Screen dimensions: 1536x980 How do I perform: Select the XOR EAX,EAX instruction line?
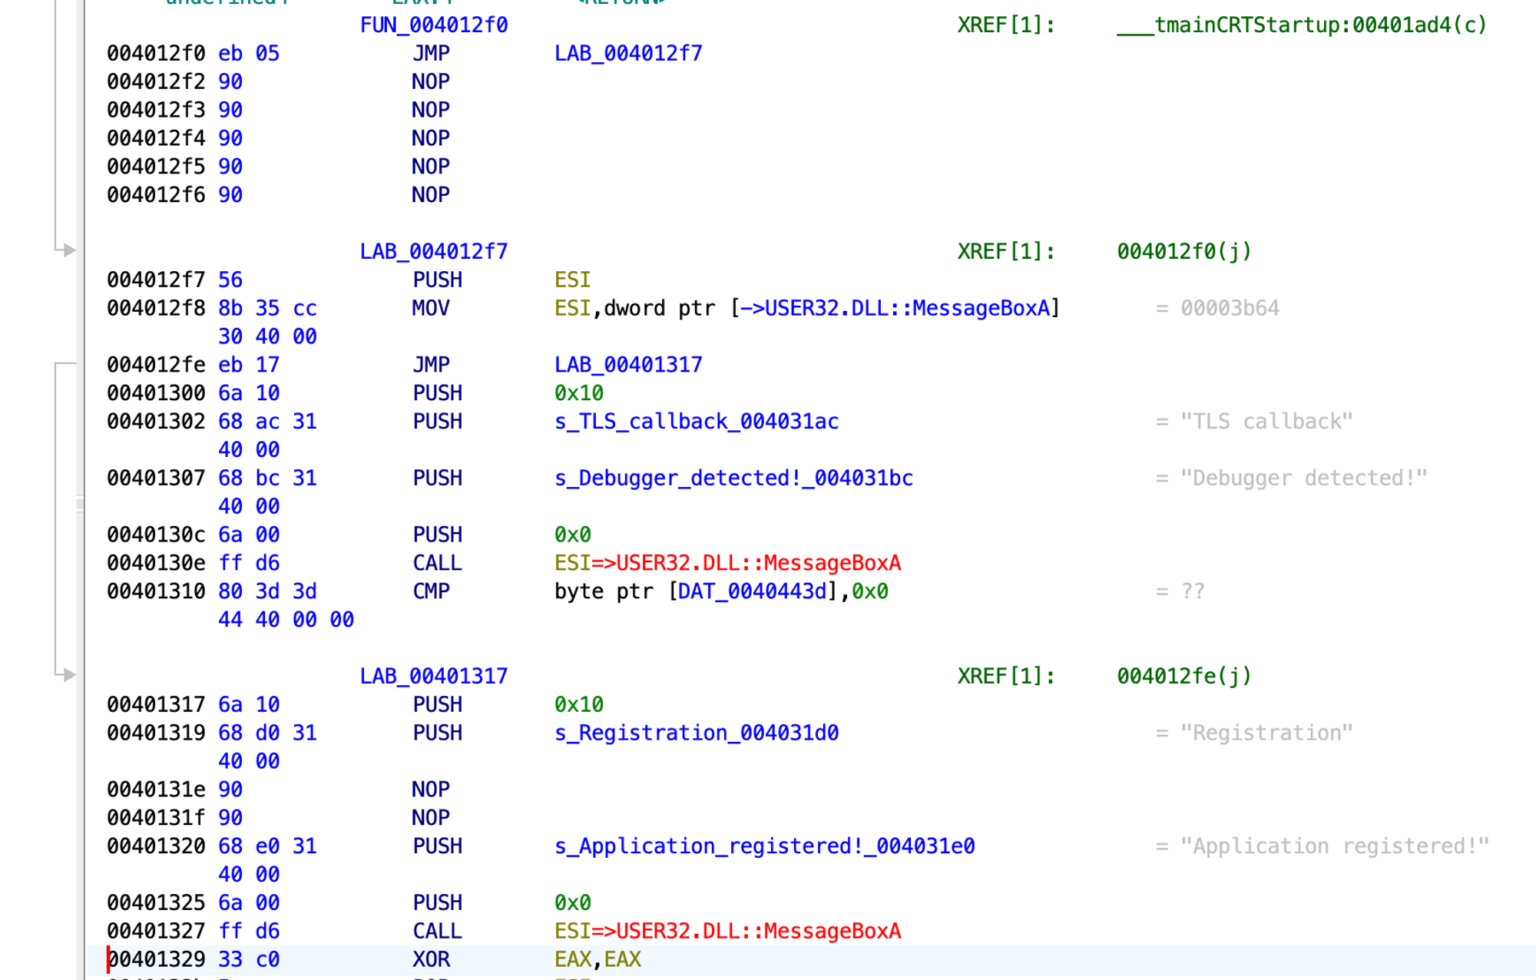point(598,959)
